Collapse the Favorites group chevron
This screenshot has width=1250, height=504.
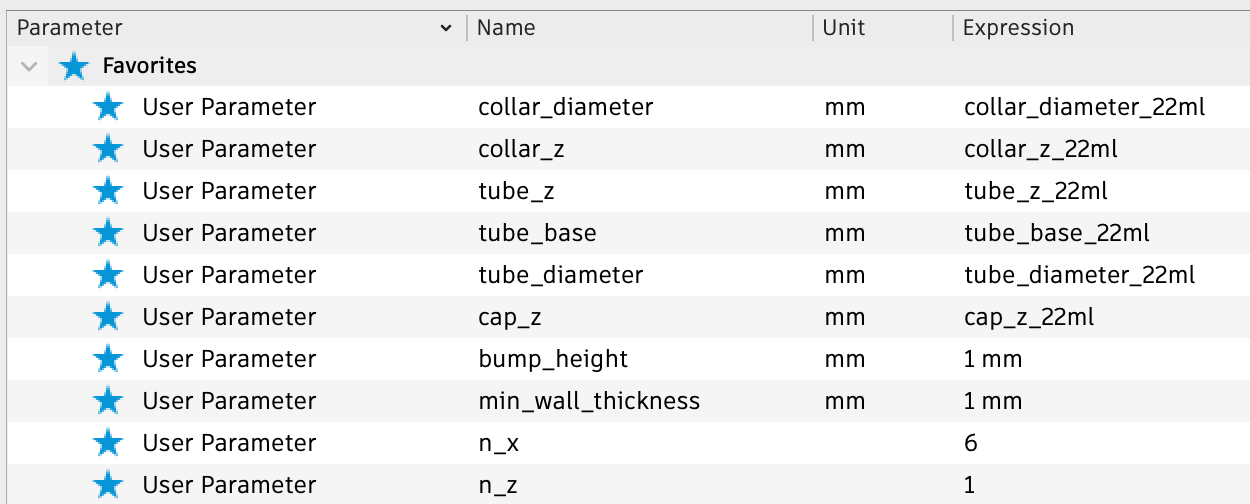click(30, 67)
